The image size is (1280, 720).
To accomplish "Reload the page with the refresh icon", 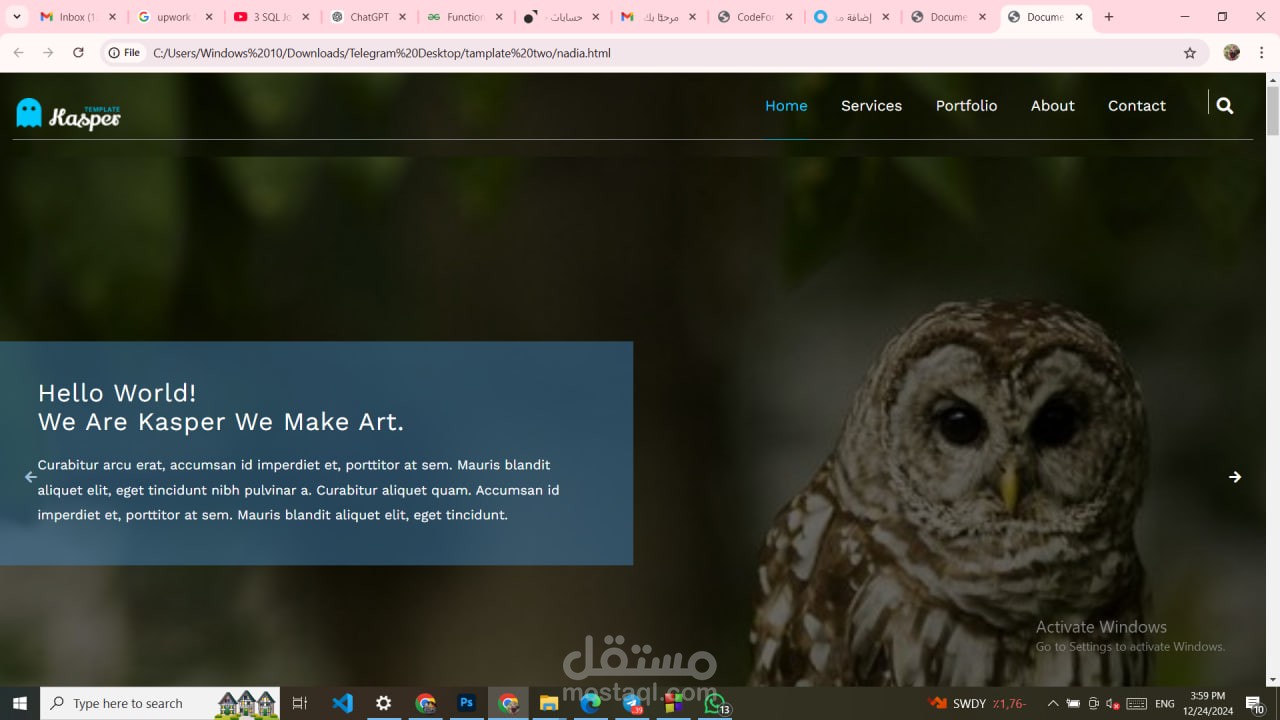I will (78, 52).
